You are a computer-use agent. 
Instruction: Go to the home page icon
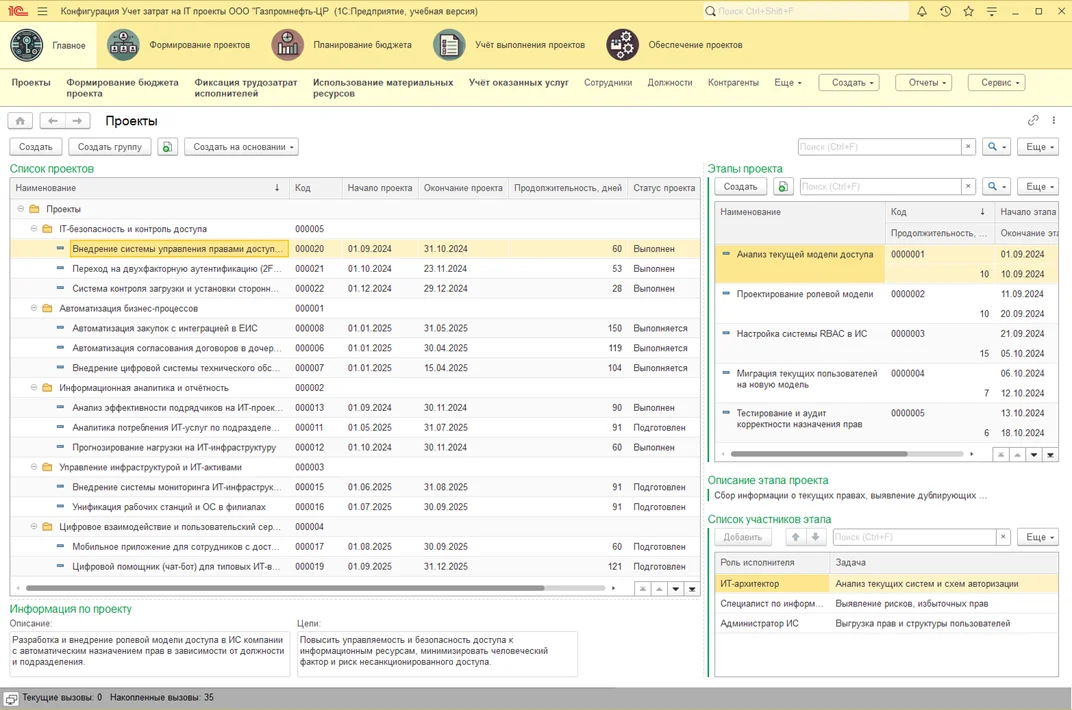[x=21, y=121]
